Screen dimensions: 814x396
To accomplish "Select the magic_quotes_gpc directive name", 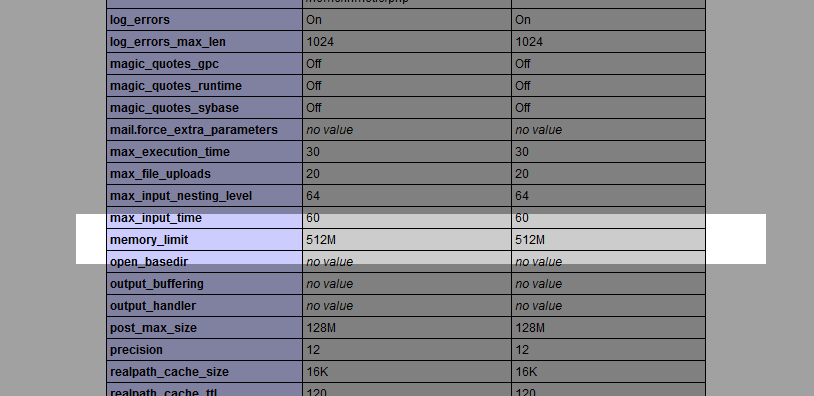I will [x=164, y=64].
